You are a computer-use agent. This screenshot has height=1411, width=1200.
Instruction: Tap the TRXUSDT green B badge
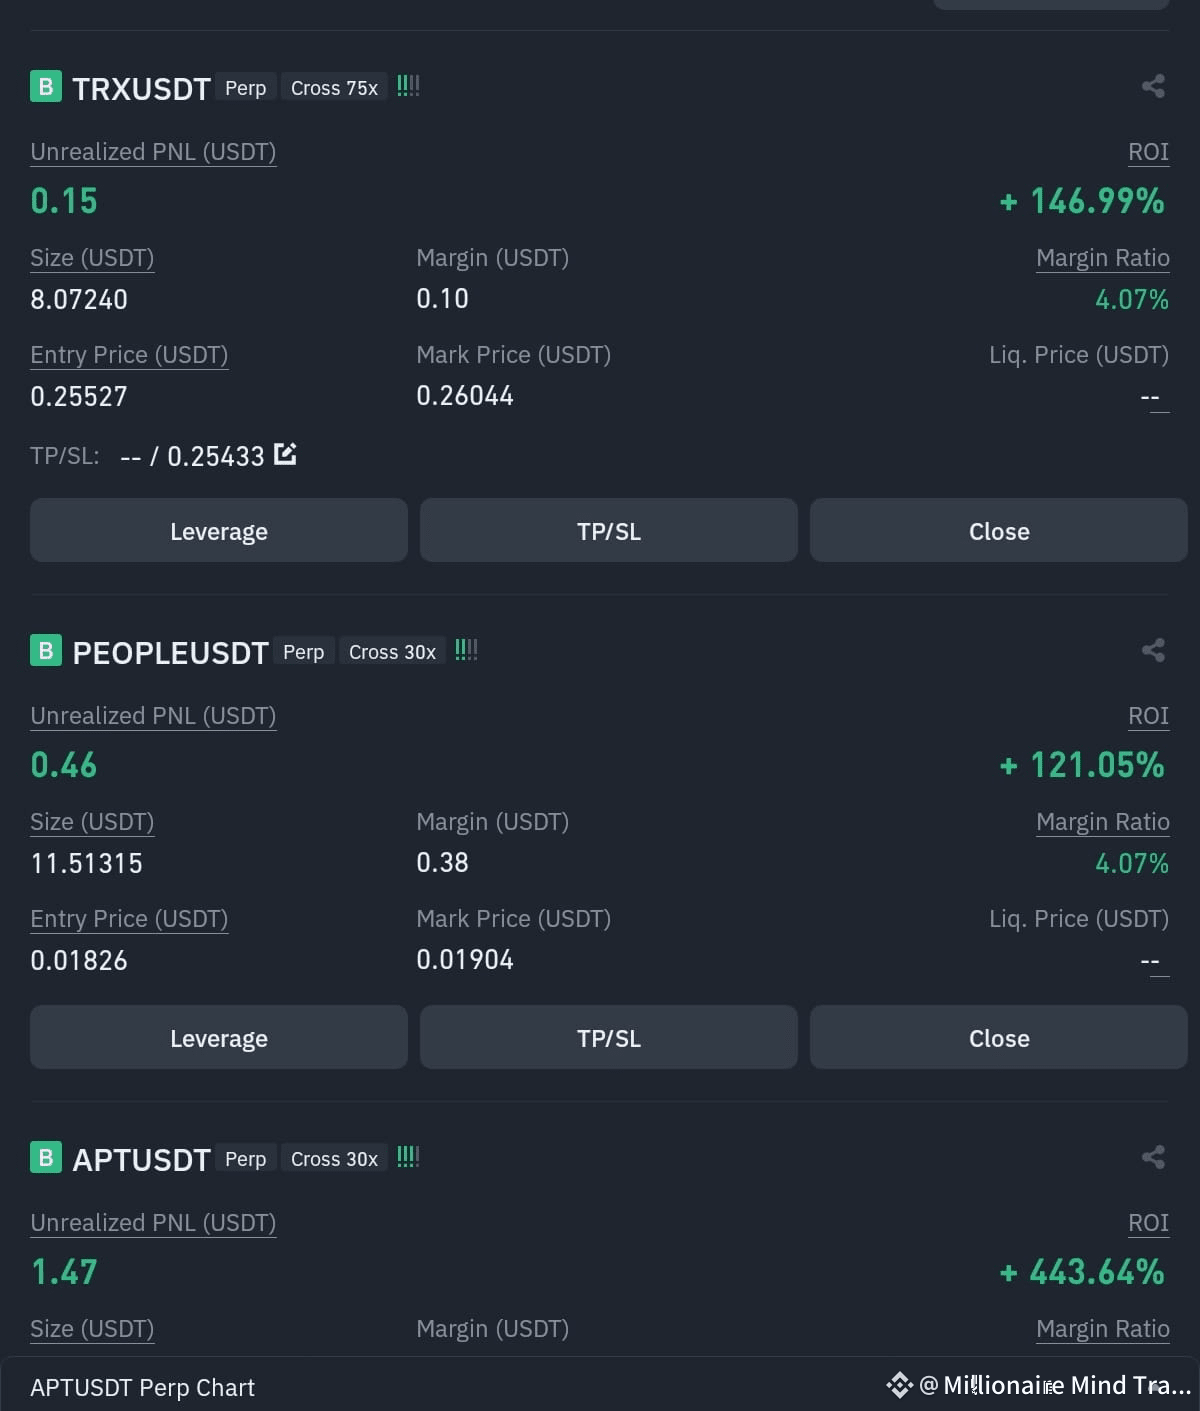pos(46,87)
